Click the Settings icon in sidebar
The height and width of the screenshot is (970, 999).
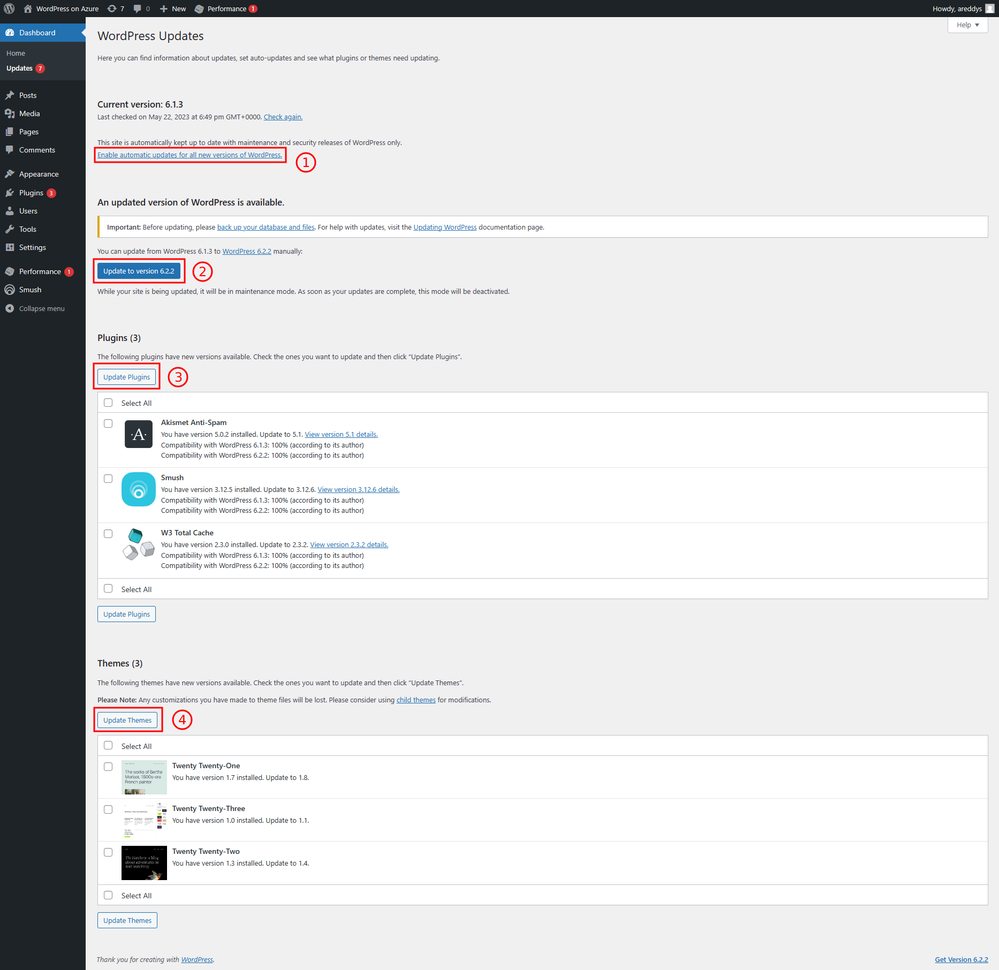10,247
